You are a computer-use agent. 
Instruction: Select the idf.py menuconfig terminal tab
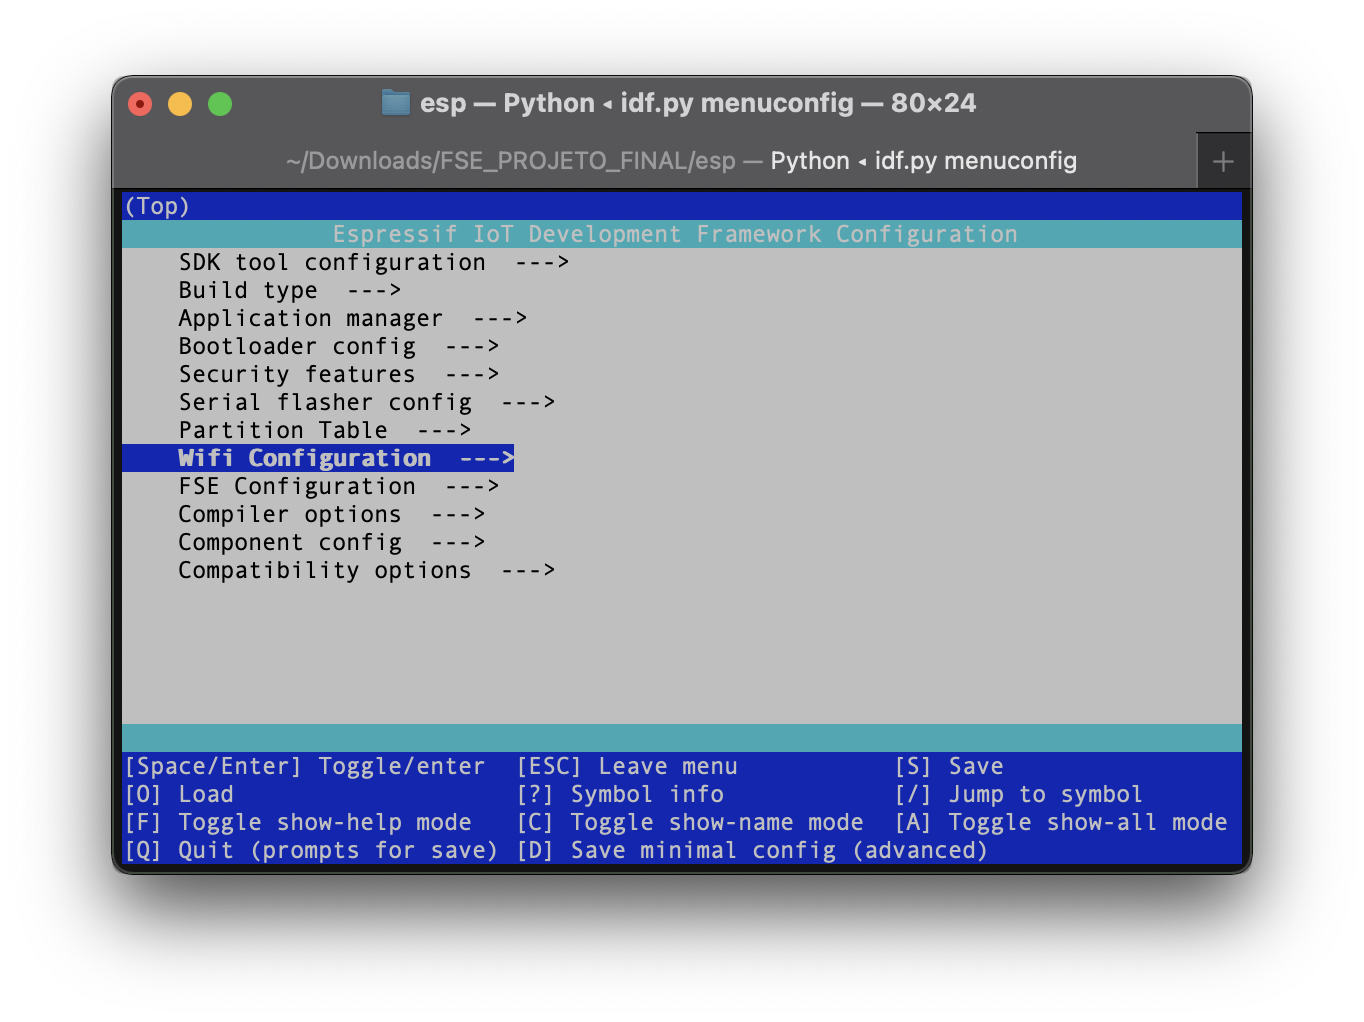coord(681,161)
